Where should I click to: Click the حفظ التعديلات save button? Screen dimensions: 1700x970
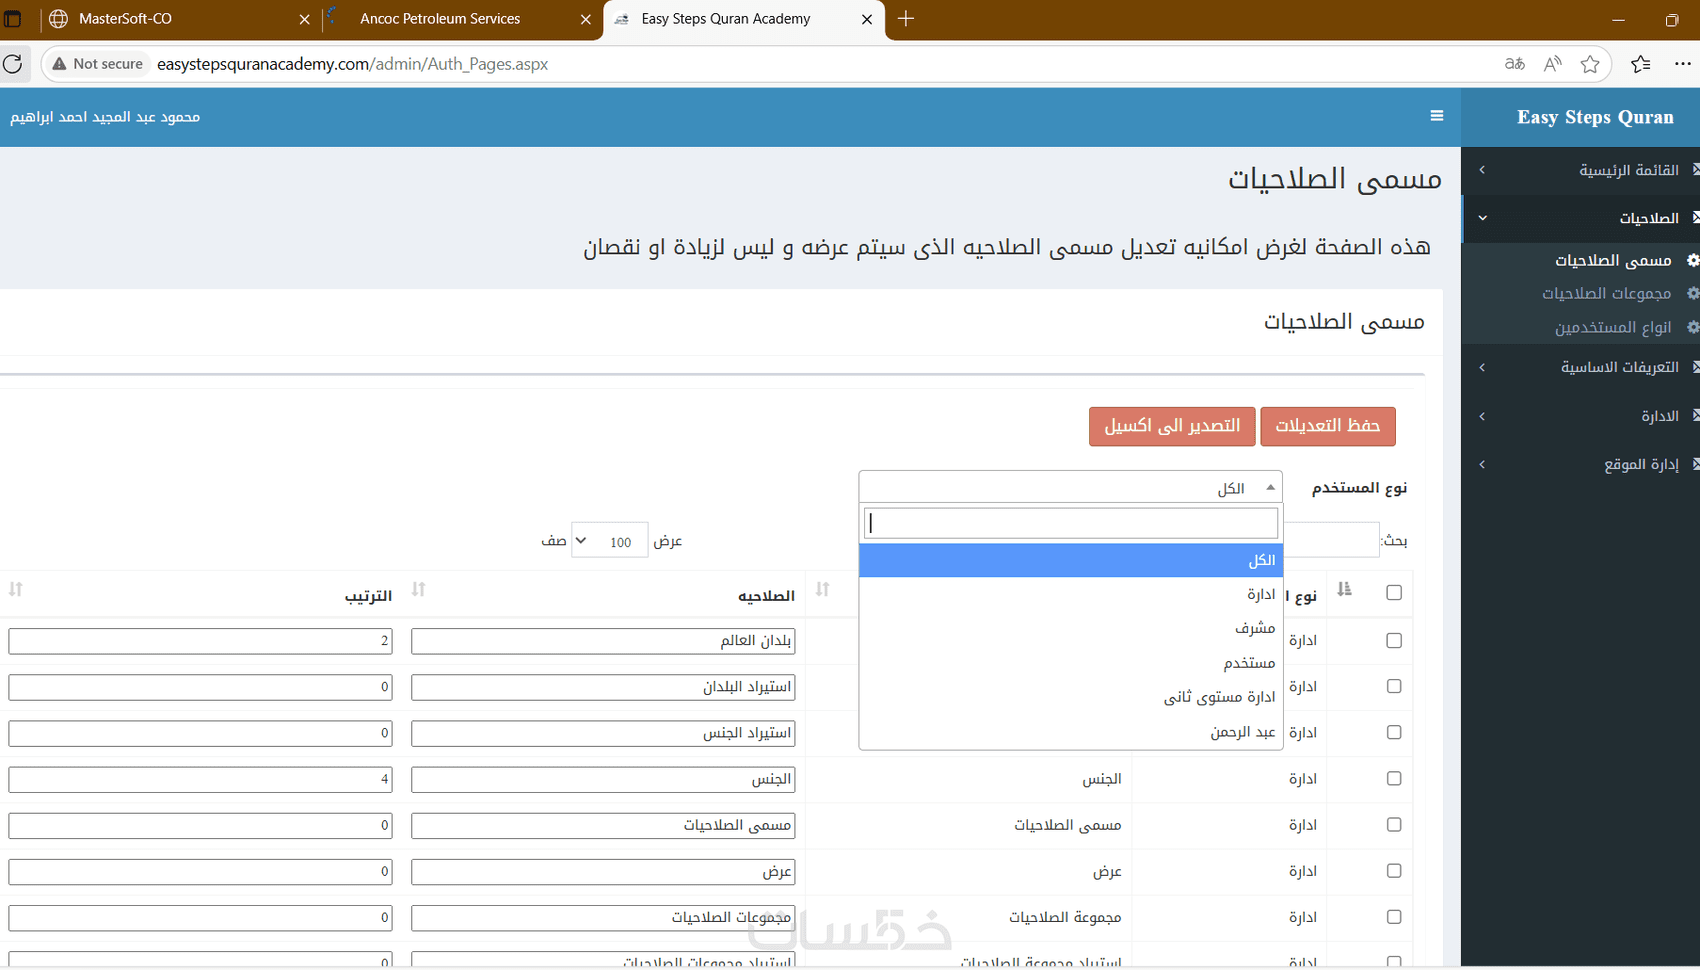1328,426
